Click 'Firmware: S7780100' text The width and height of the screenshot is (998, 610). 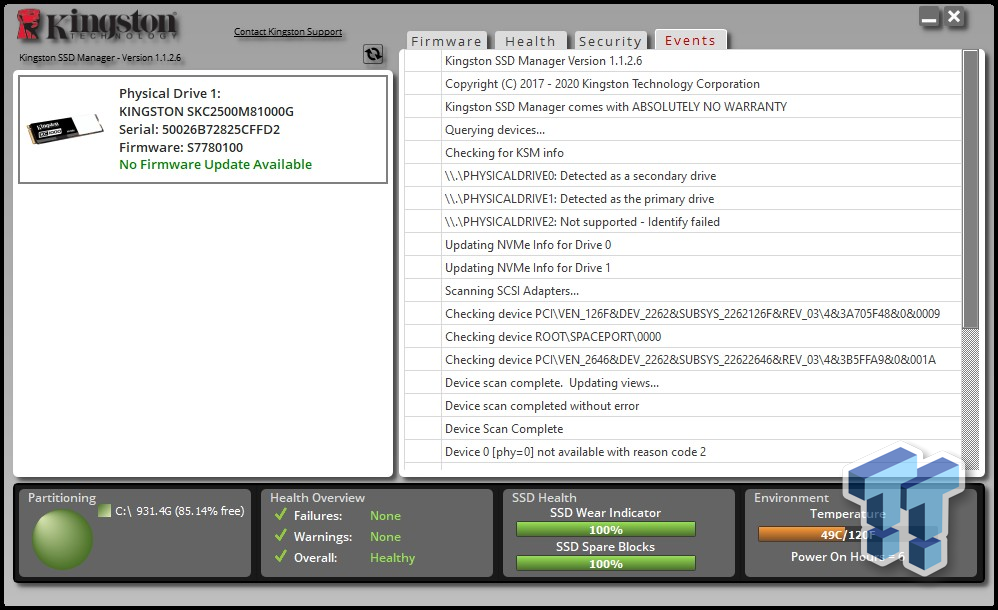click(181, 147)
